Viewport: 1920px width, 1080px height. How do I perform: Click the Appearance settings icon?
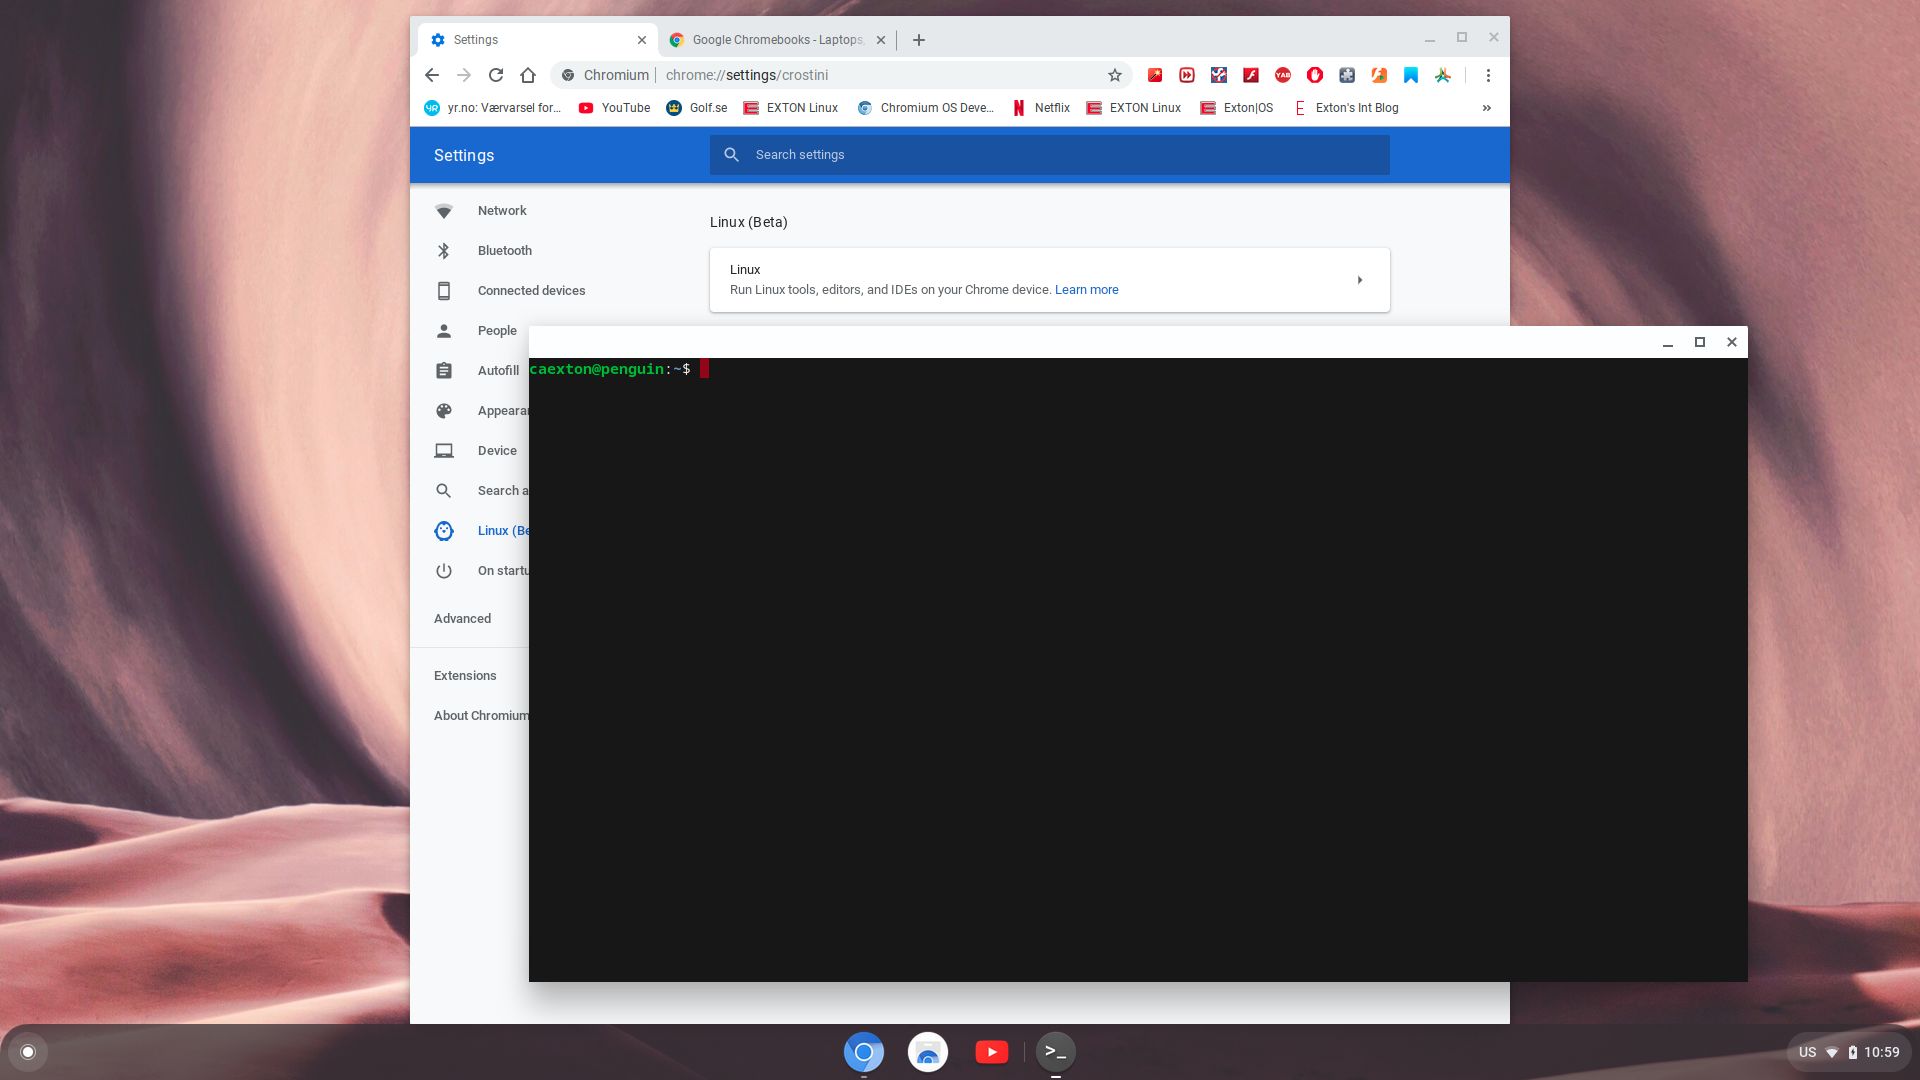pos(444,410)
